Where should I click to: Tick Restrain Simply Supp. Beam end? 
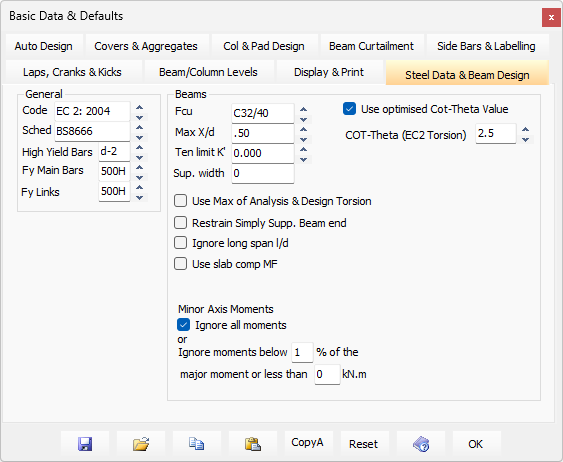180,223
